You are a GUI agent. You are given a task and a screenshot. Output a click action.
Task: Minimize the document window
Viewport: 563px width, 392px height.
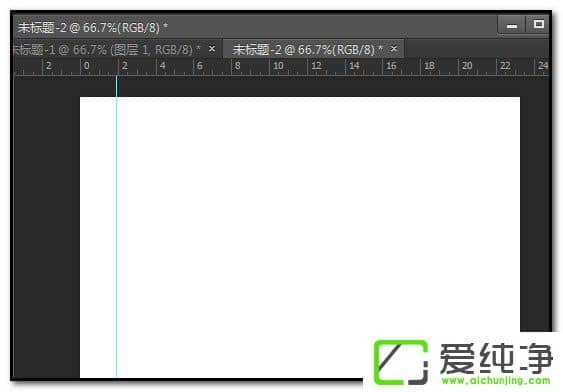[x=512, y=25]
